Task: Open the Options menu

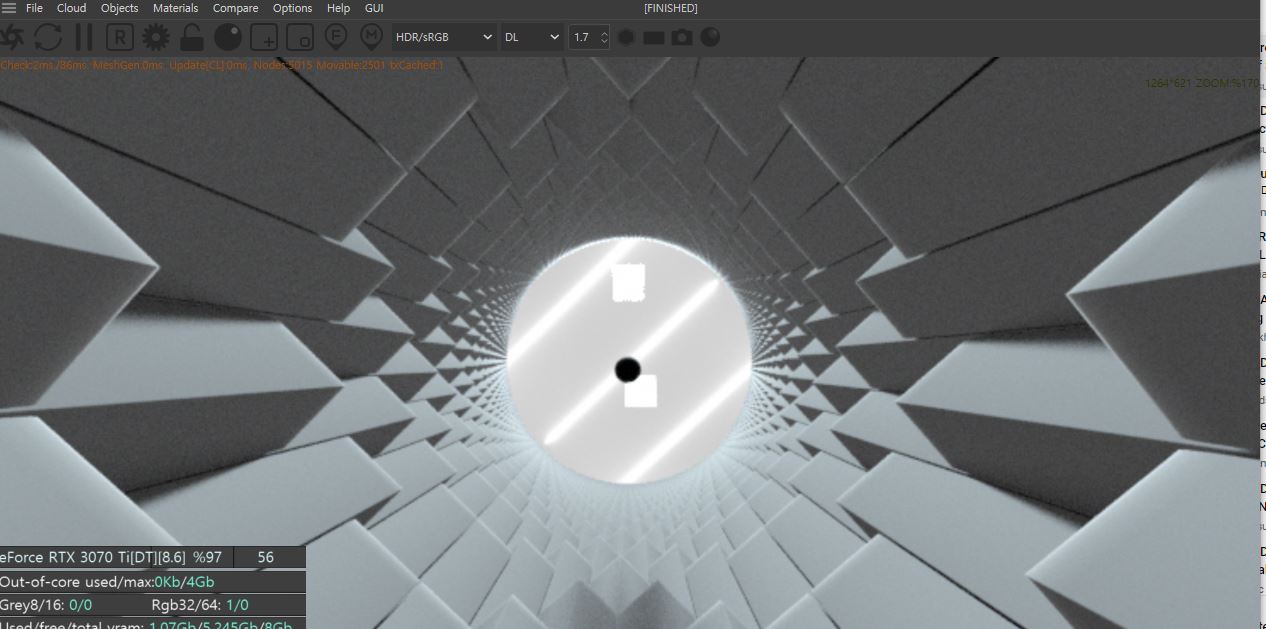Action: 293,8
